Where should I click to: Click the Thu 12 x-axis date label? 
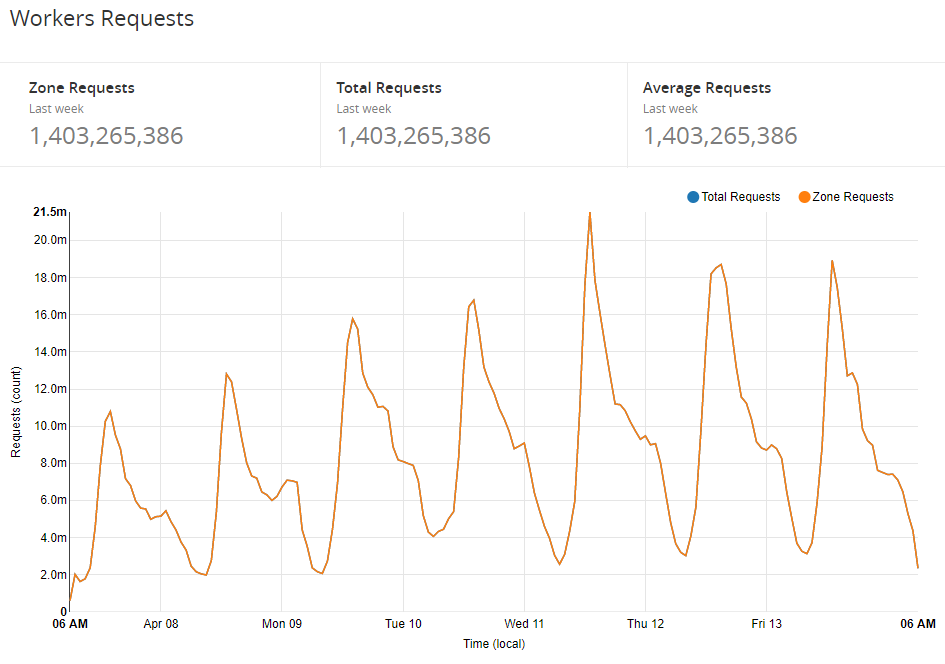[x=645, y=624]
